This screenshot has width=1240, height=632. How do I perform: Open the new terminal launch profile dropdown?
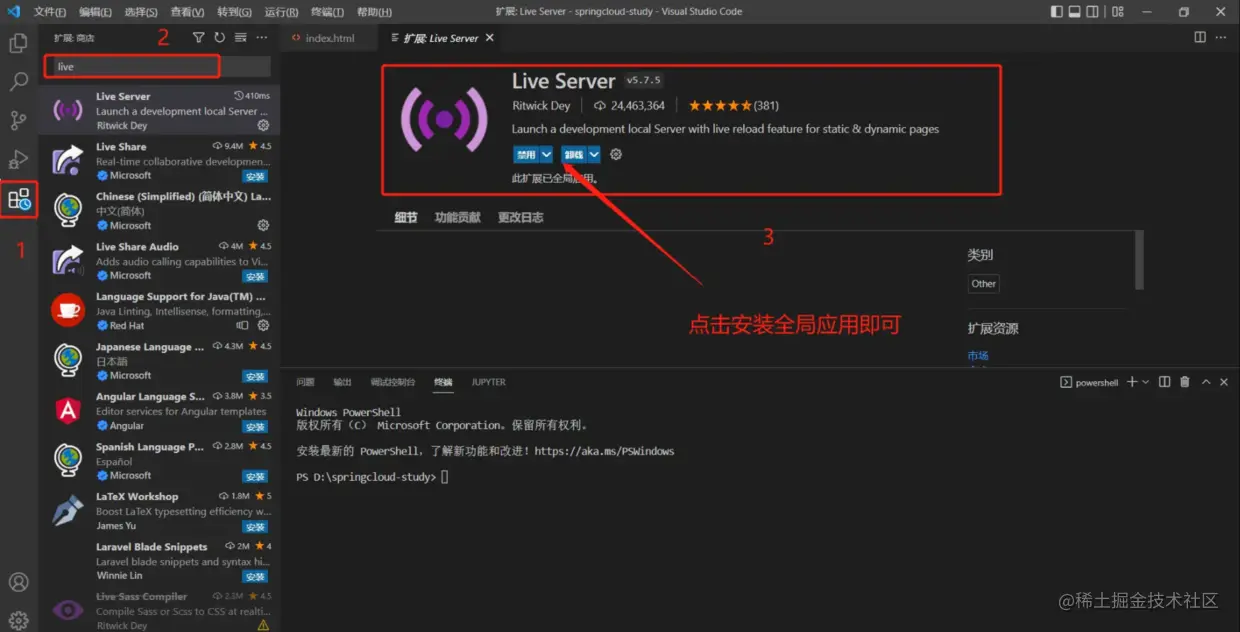(x=1146, y=382)
